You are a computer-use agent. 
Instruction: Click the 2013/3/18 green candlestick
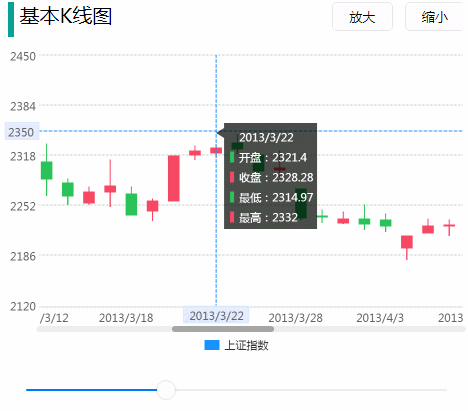pos(131,204)
